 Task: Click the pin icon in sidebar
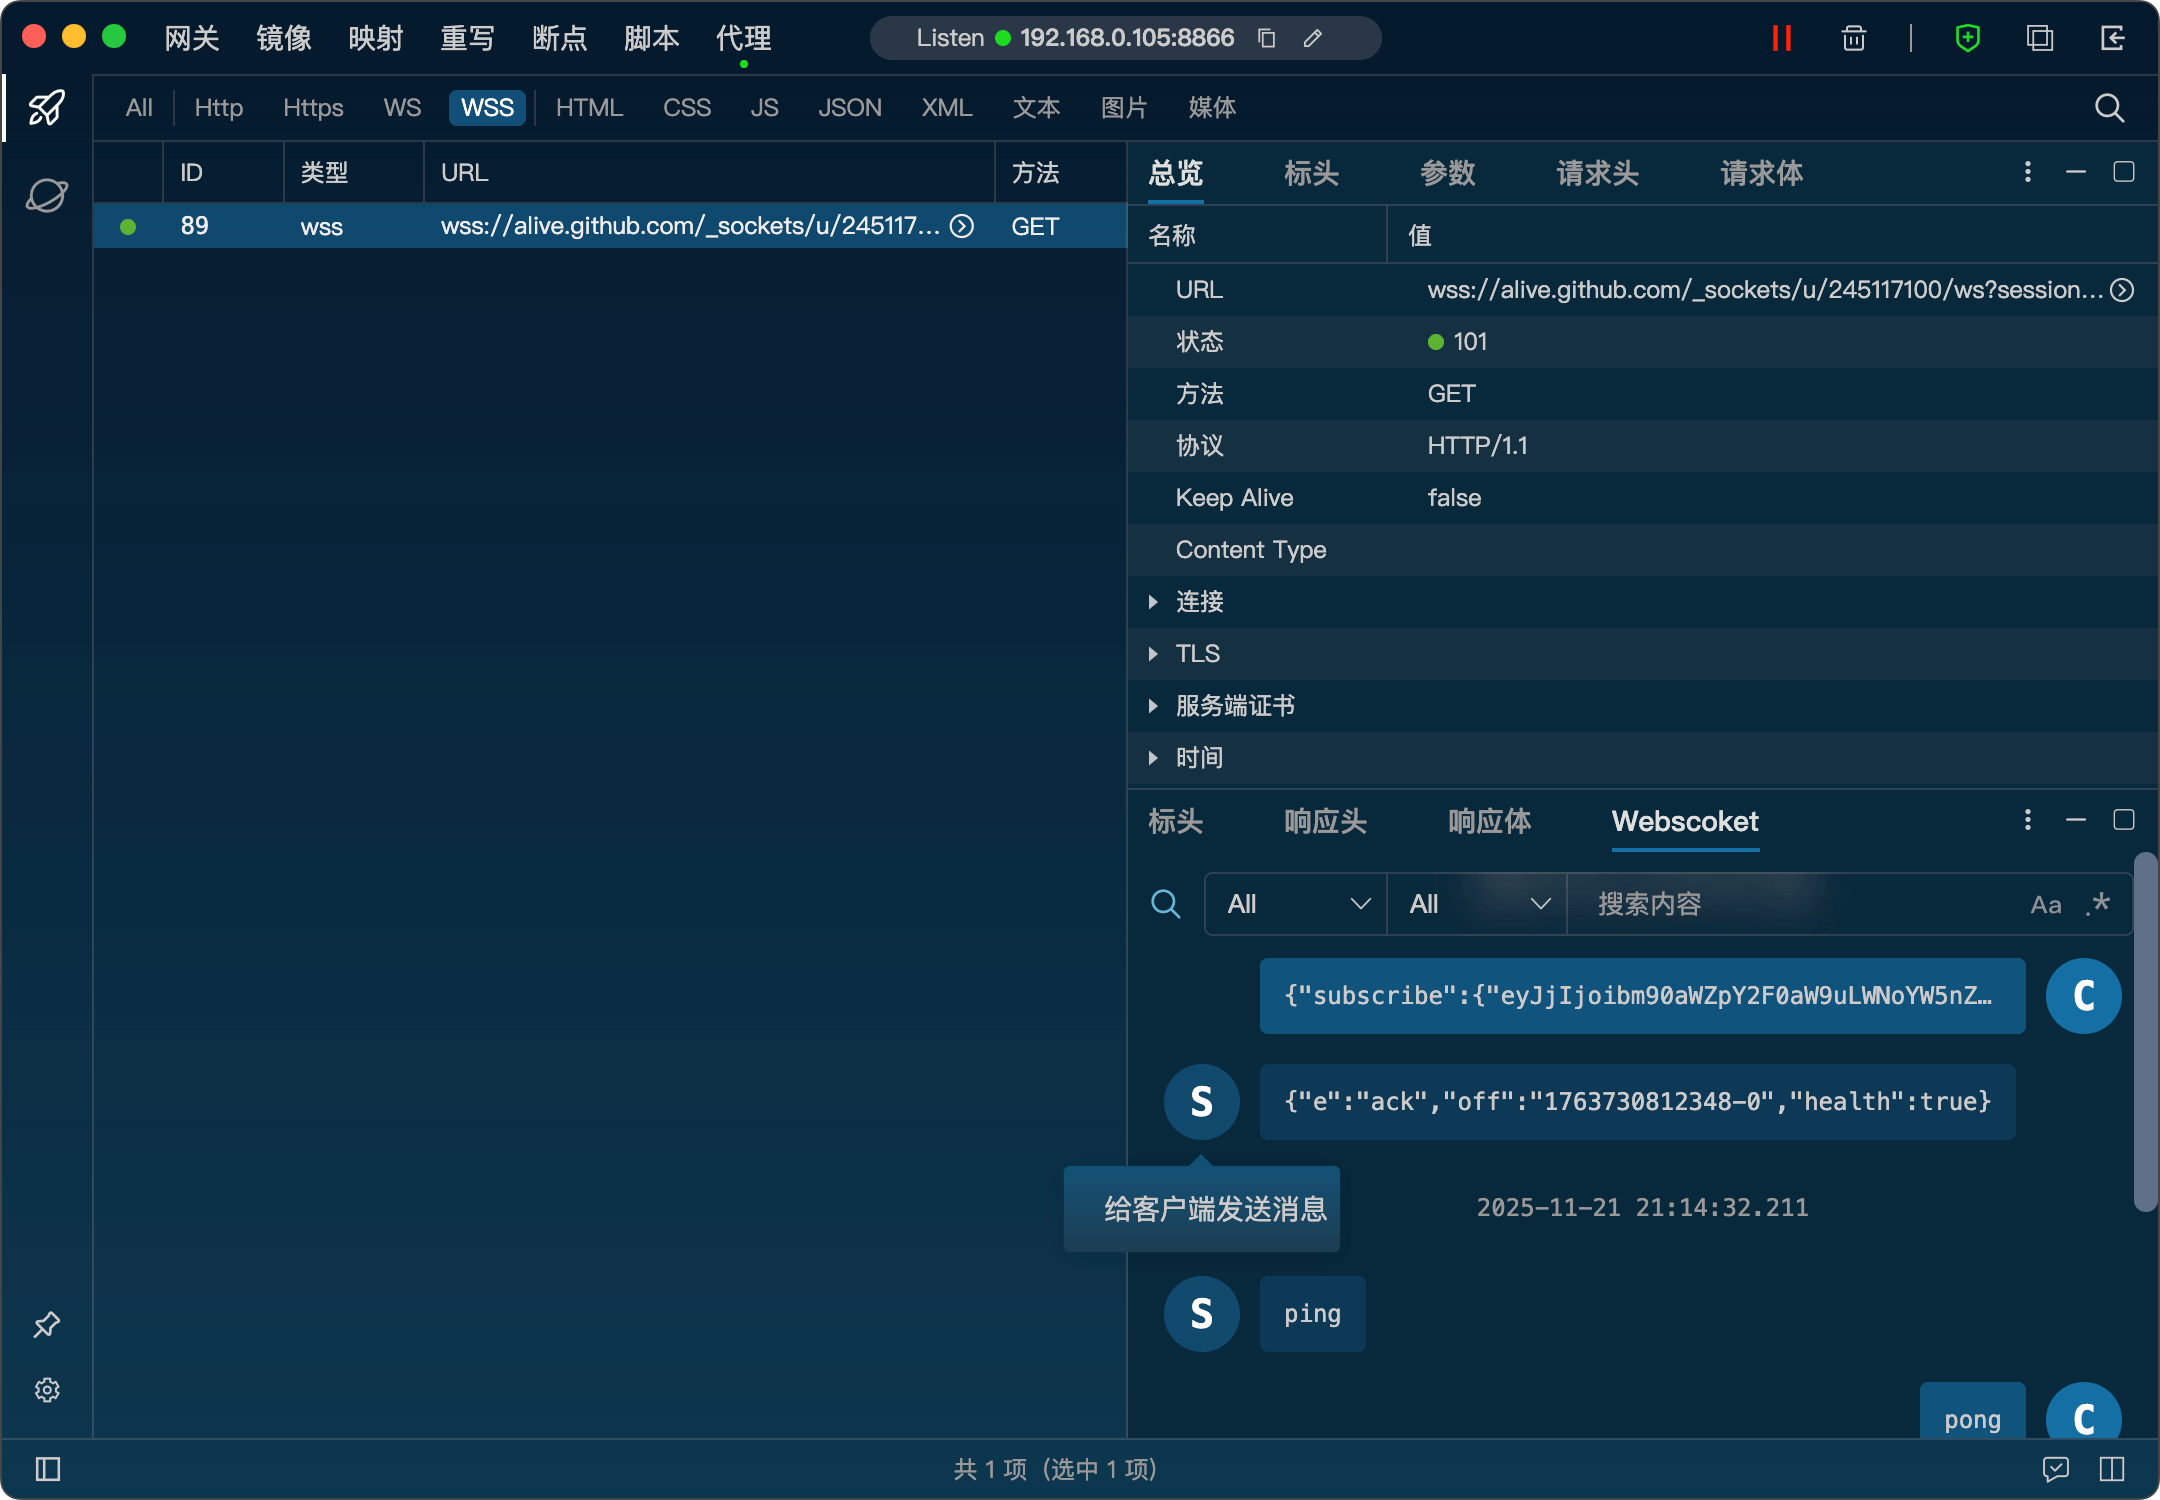pyautogui.click(x=47, y=1325)
